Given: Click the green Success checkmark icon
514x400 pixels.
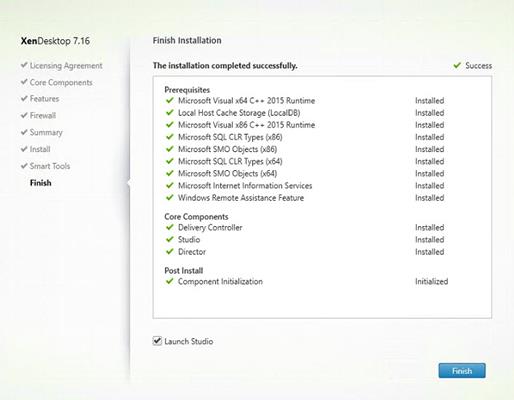Looking at the screenshot, I should (457, 65).
